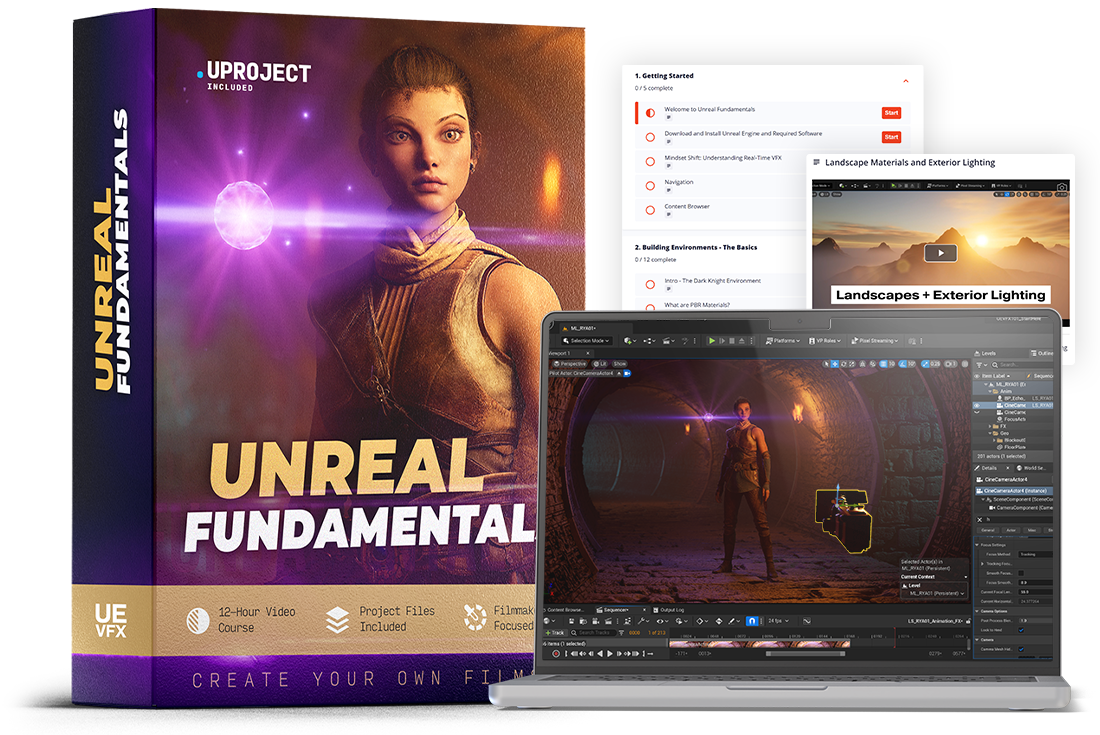Open the Perspective viewport dropdown
Image resolution: width=1100 pixels, height=735 pixels.
pos(573,363)
